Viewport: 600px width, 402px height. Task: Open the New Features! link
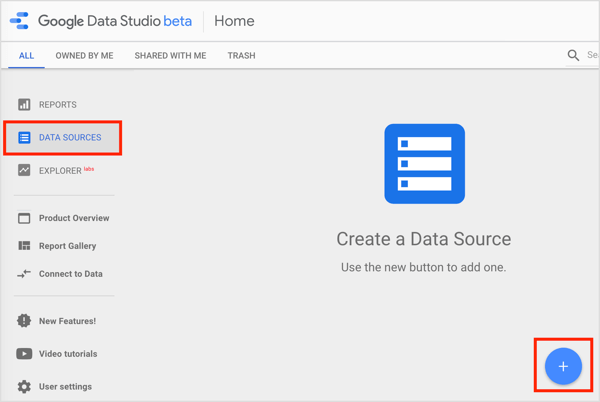pyautogui.click(x=67, y=321)
